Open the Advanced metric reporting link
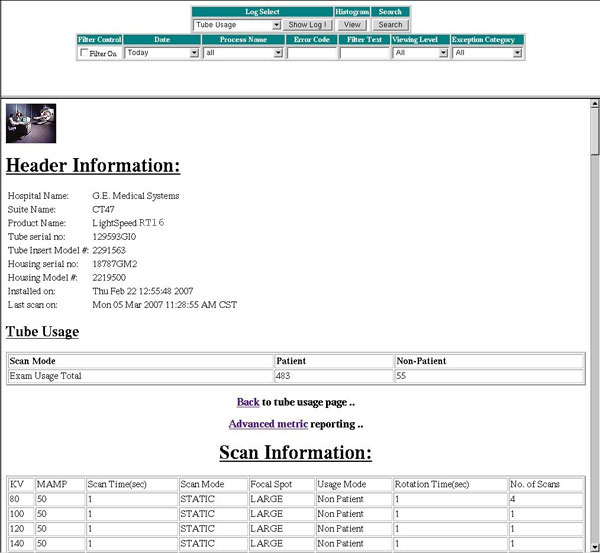Screen dimensions: 600x553 pyautogui.click(x=268, y=424)
